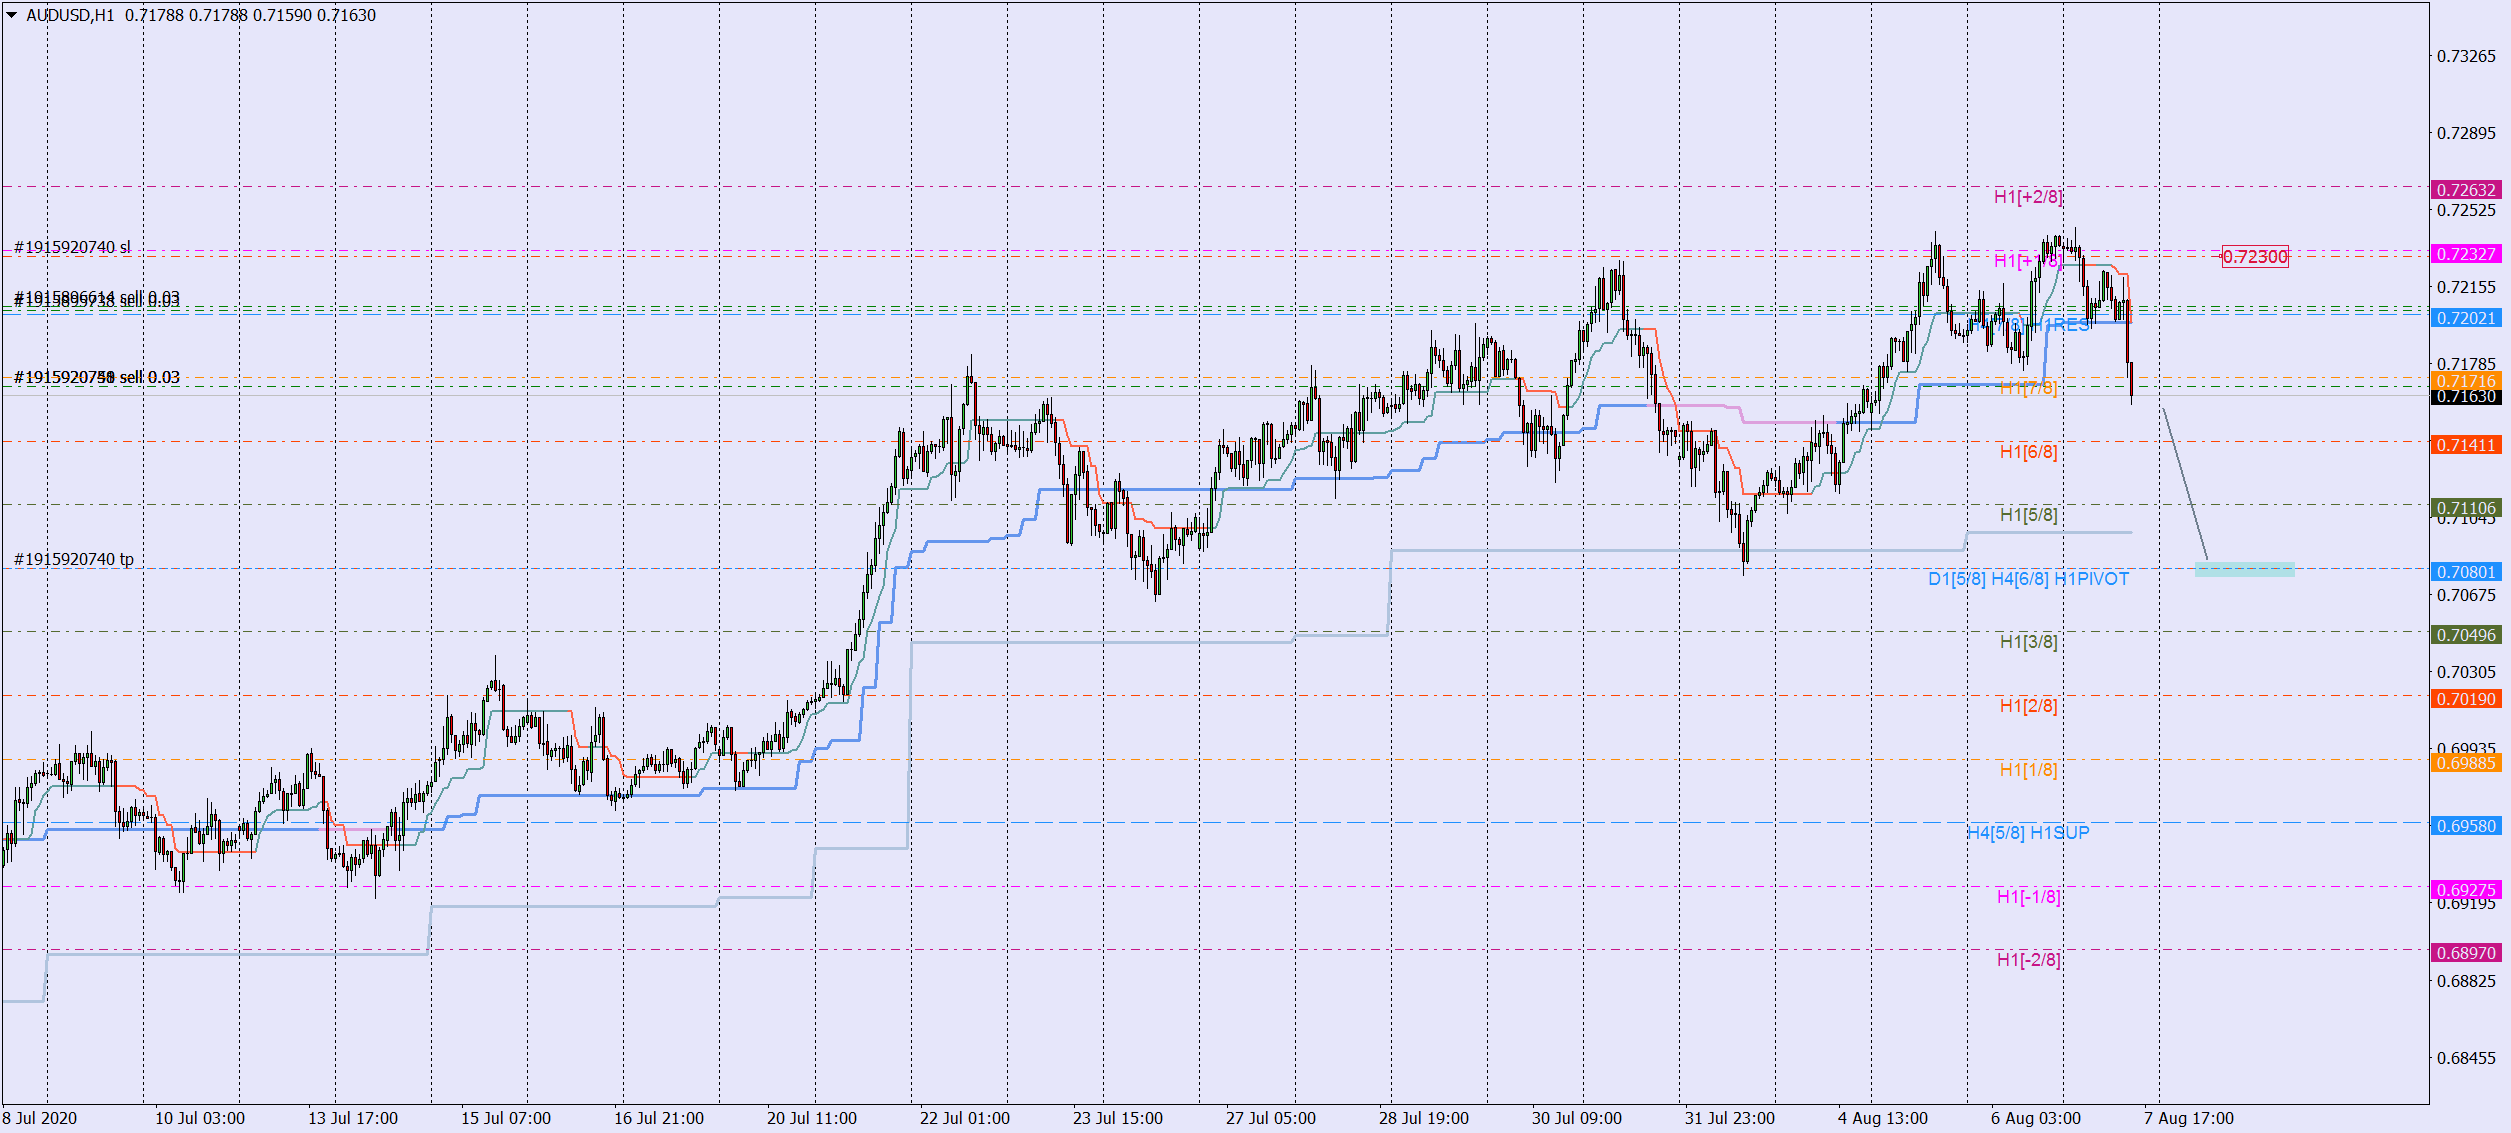Click the H1[-1/8] level label
The image size is (2511, 1133).
click(x=2028, y=897)
